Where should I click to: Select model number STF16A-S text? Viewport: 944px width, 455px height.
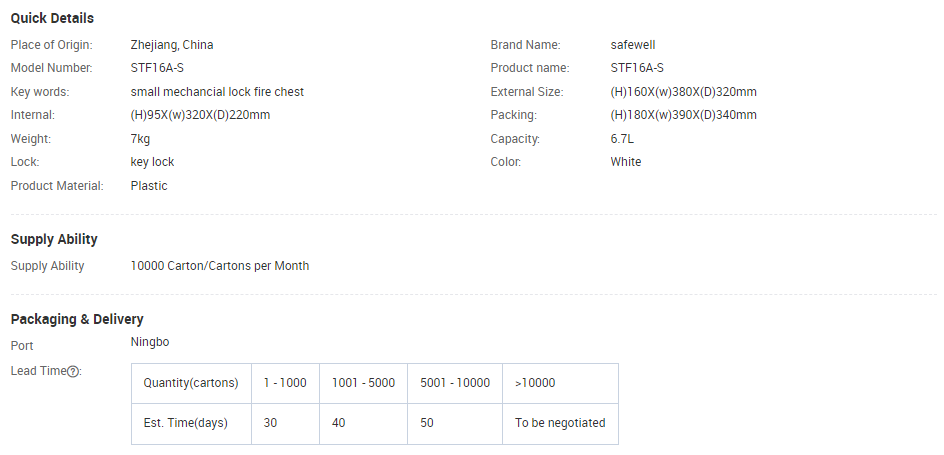(157, 68)
